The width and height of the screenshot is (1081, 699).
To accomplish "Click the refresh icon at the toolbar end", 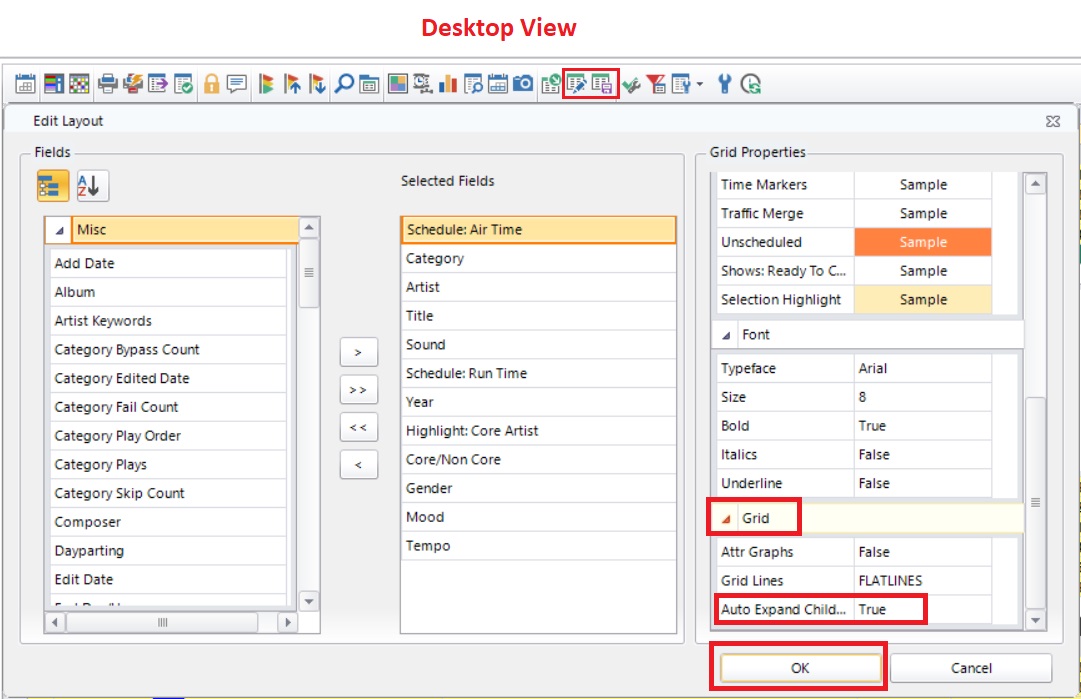I will point(749,85).
